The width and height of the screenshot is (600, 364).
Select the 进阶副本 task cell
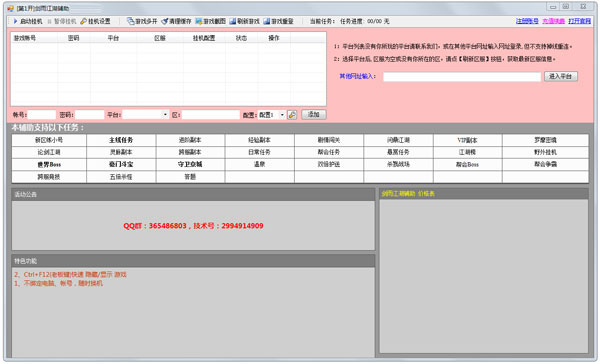coord(191,140)
